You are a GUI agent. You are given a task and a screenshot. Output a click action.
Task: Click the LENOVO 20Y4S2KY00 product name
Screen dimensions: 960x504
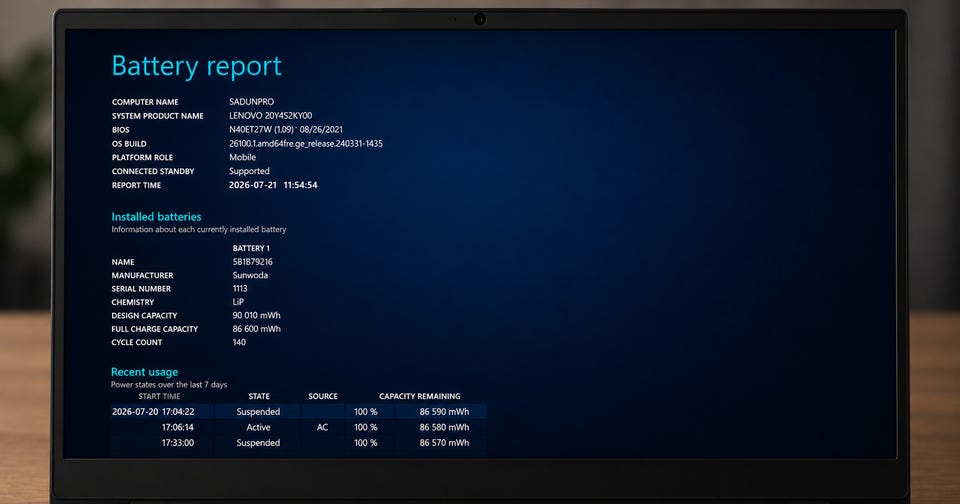[x=271, y=116]
